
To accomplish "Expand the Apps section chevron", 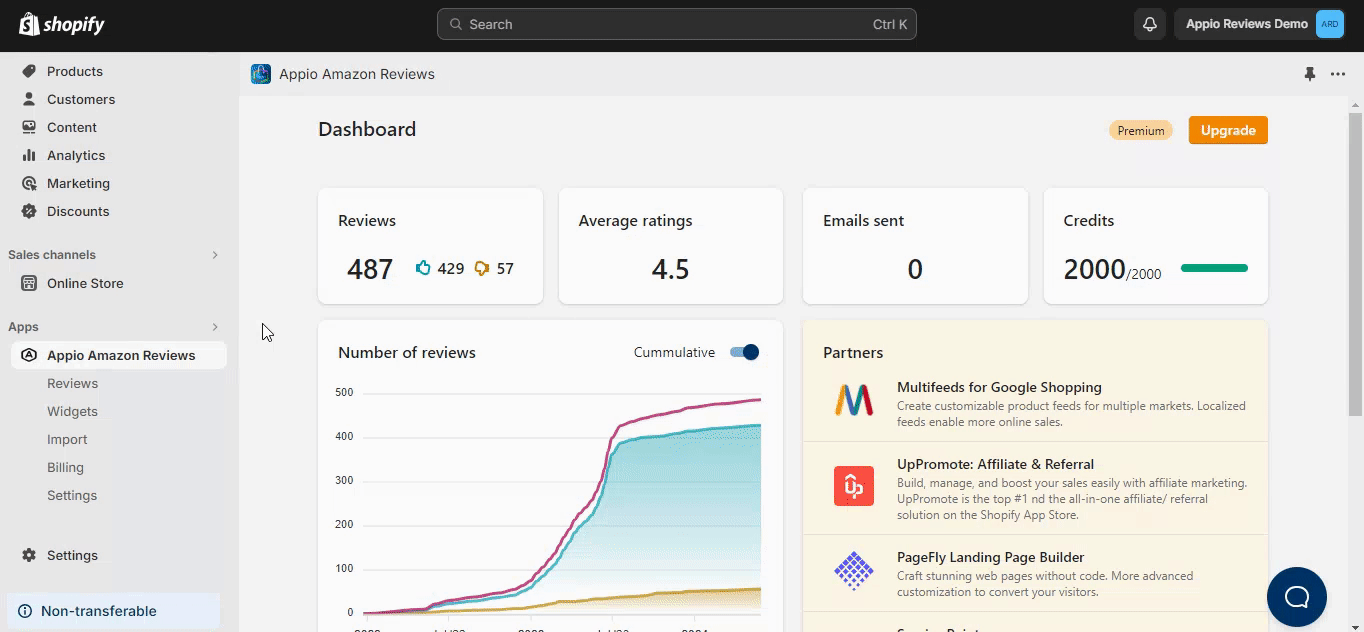I will [215, 327].
